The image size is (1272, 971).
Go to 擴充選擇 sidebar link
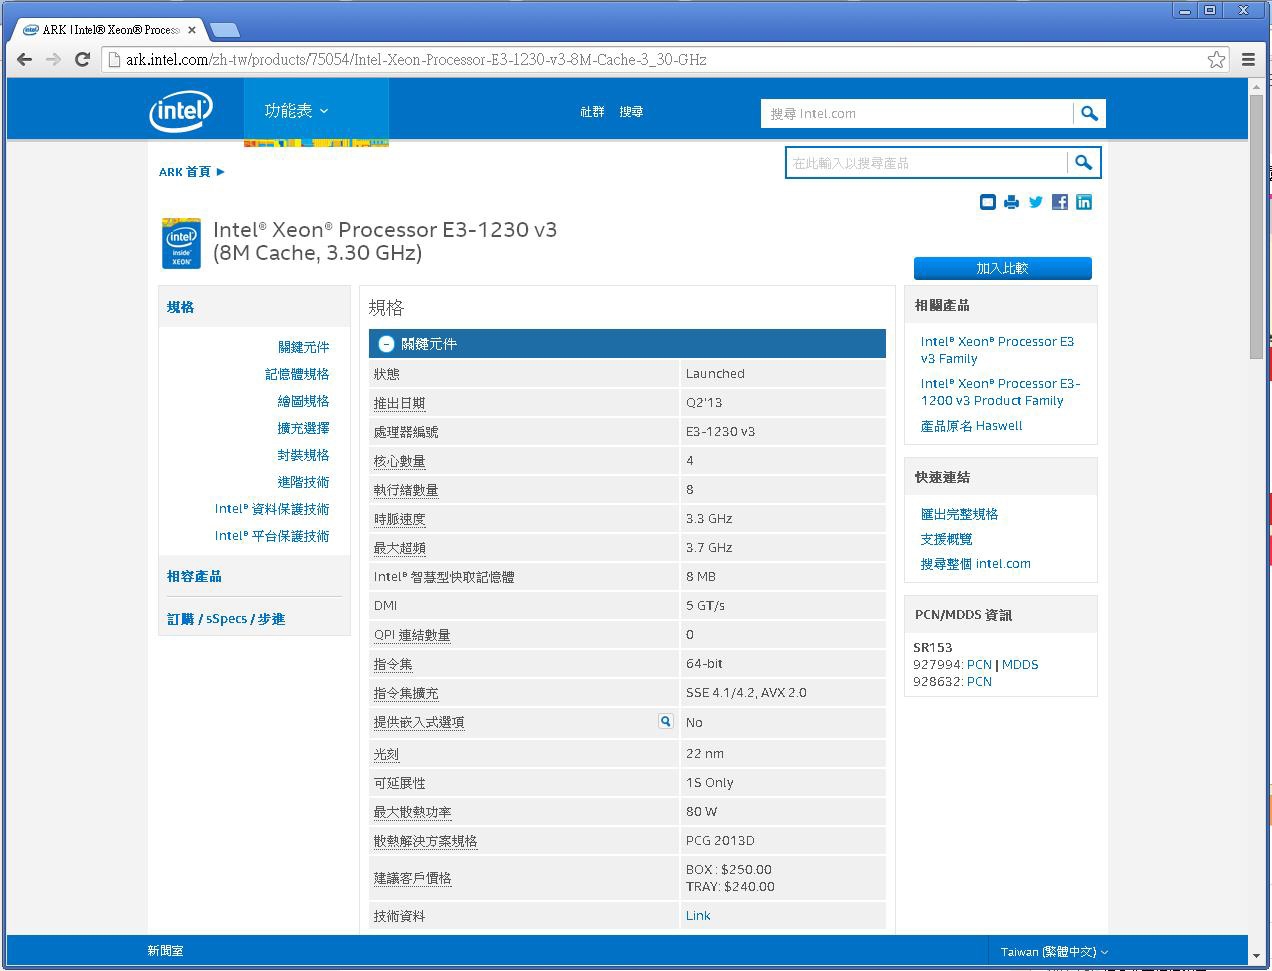(x=303, y=428)
